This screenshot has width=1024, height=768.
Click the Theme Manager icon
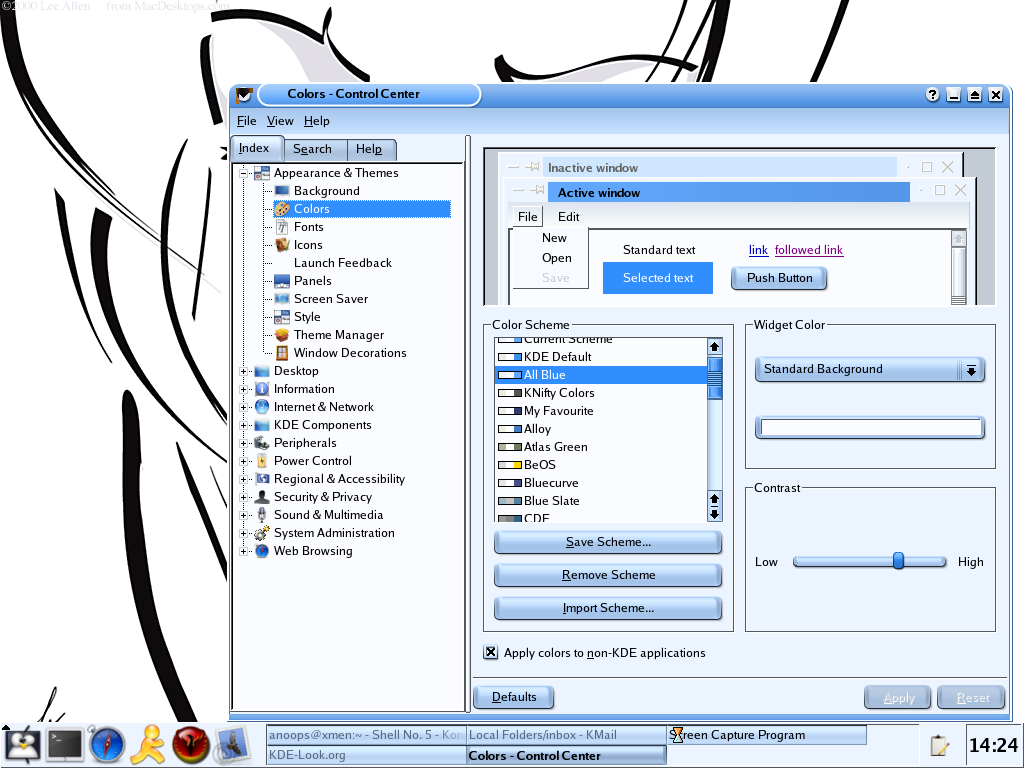[282, 334]
